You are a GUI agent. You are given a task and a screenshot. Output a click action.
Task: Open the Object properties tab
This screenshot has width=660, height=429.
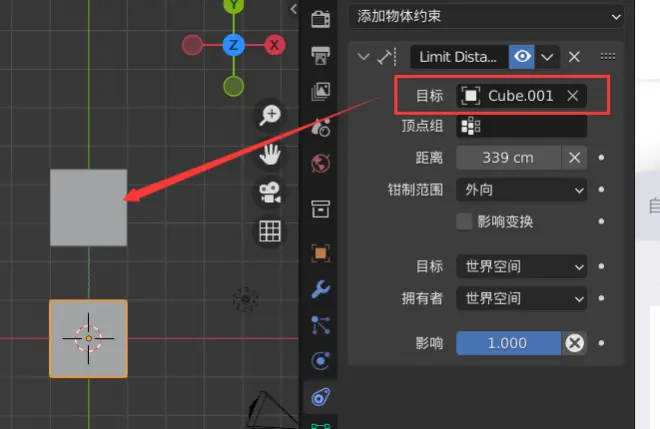click(x=320, y=253)
